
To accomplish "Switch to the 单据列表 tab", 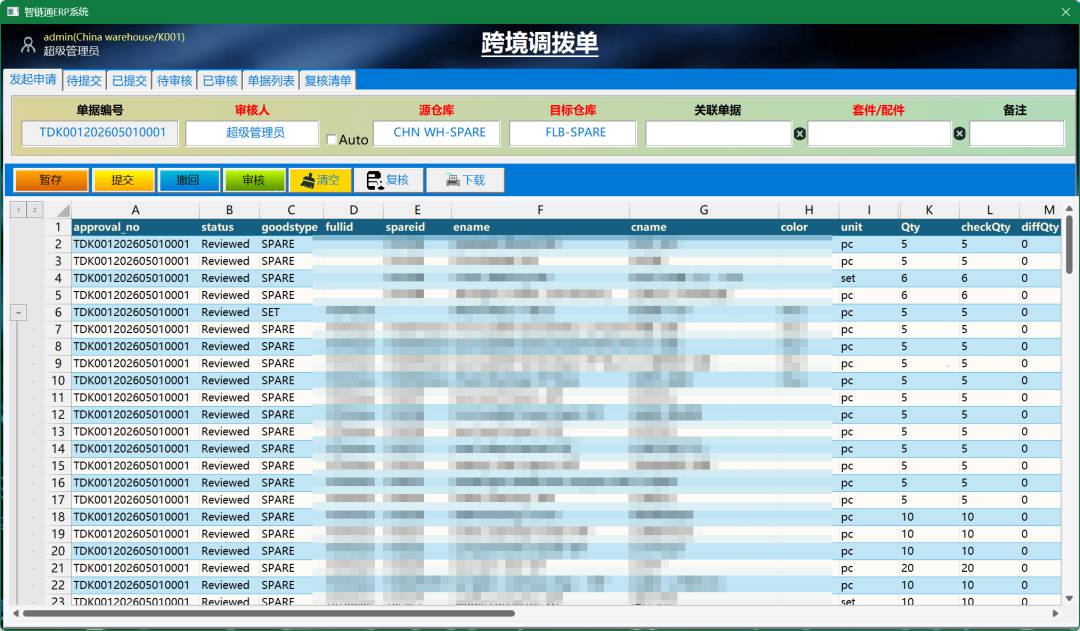I will coord(271,81).
